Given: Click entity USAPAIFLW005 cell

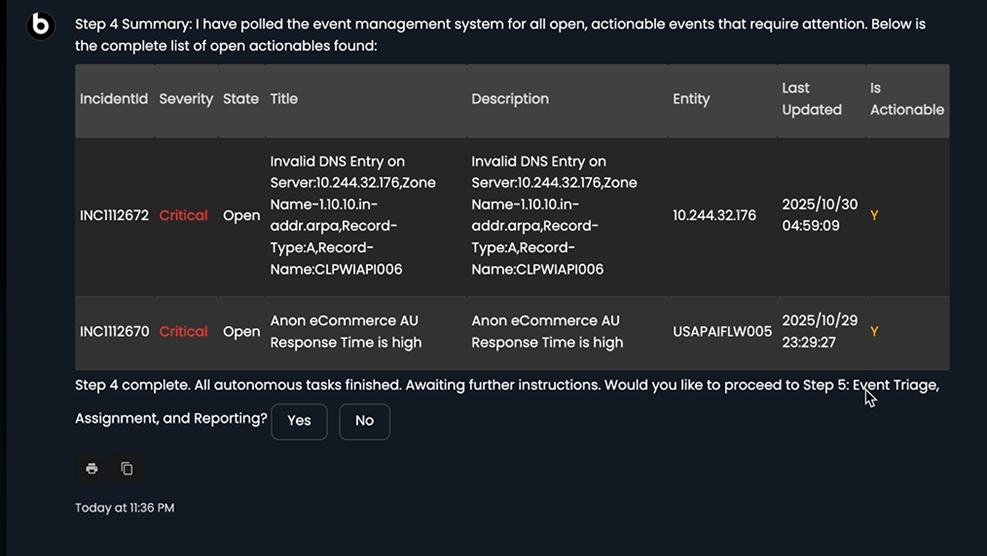Looking at the screenshot, I should point(723,332).
